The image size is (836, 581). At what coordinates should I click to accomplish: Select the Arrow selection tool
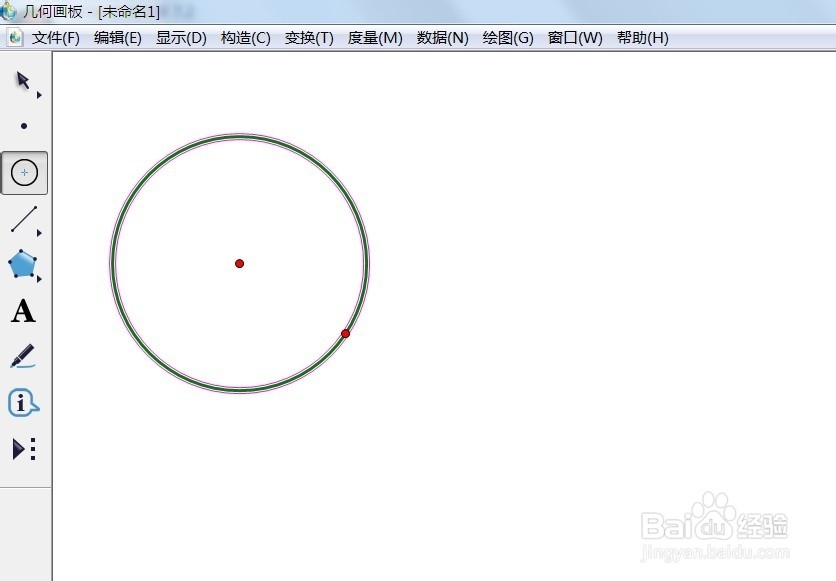(x=22, y=81)
